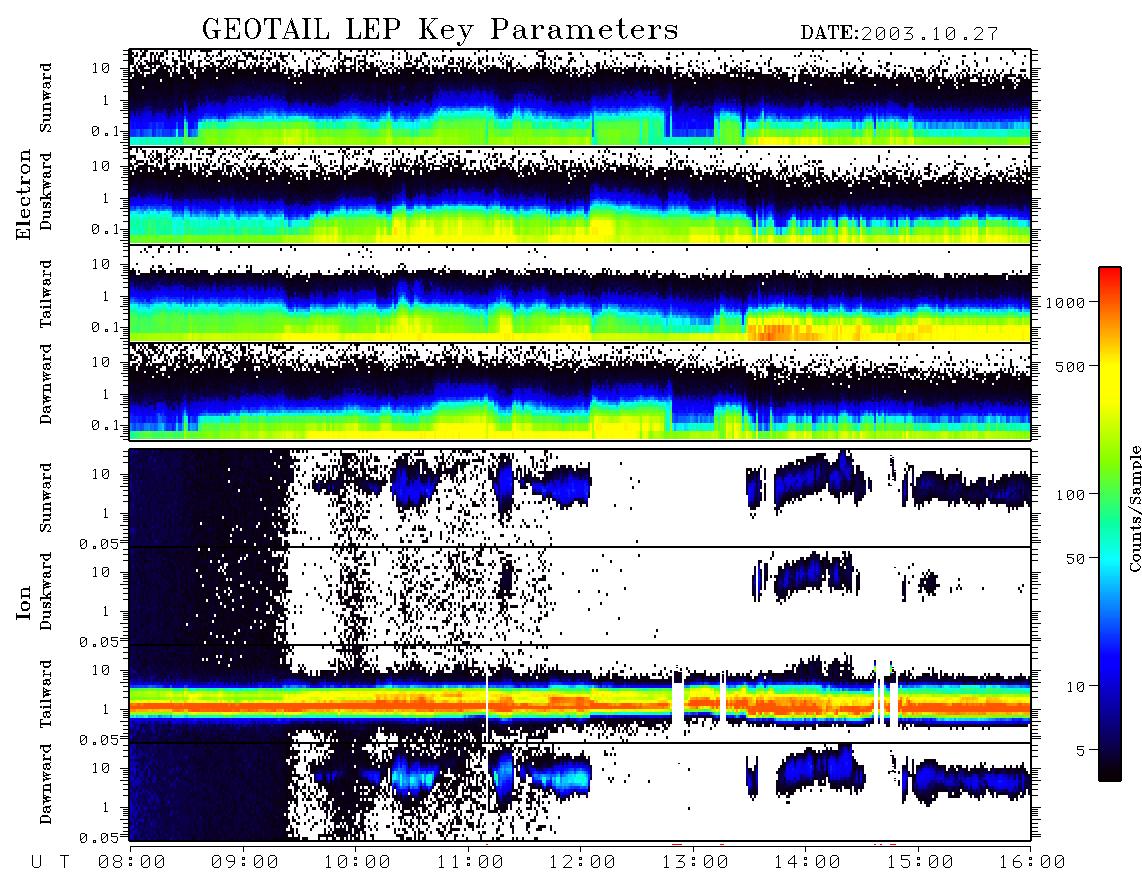Click the '13:00' time tick label
This screenshot has width=1142, height=880.
pos(695,863)
